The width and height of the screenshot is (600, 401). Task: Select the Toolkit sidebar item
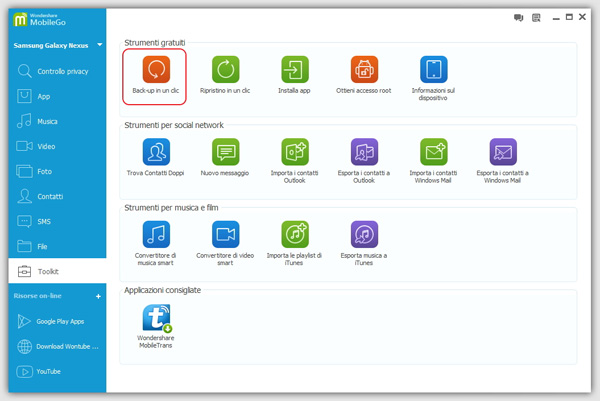click(x=57, y=271)
